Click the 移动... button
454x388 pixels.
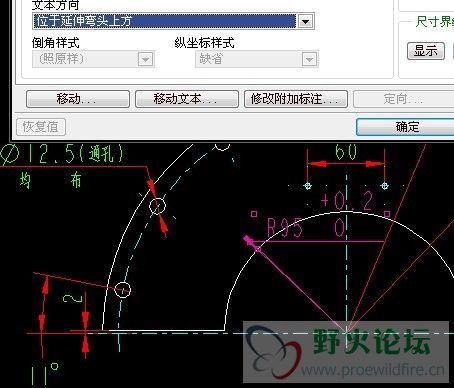(x=78, y=99)
